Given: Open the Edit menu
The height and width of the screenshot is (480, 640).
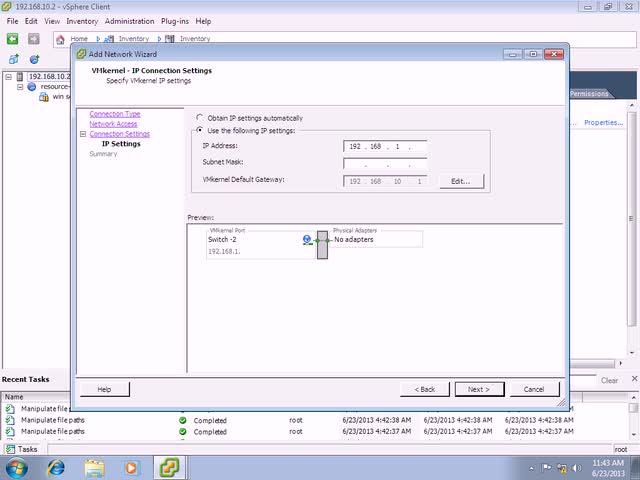Looking at the screenshot, I should 31,21.
